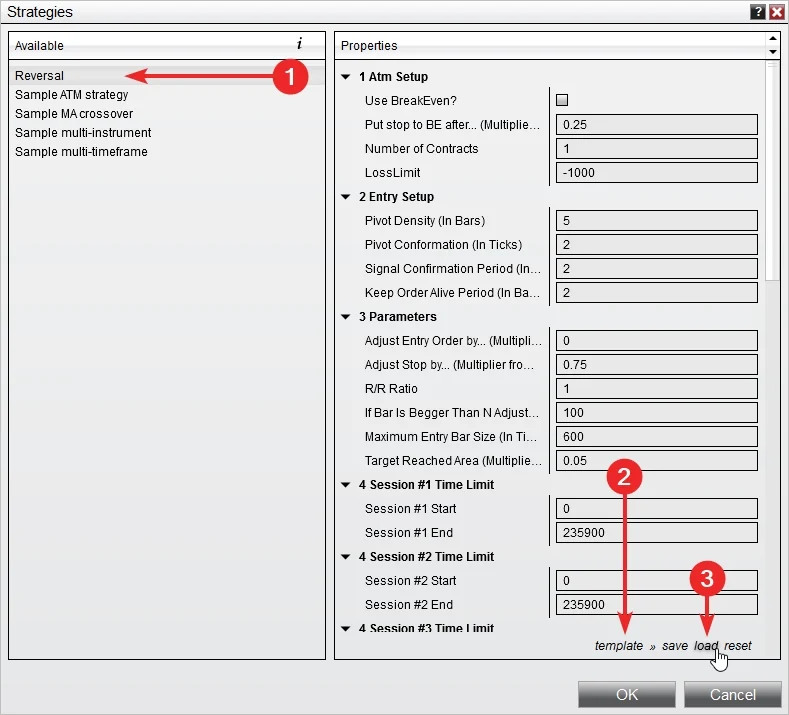Click the Number of Contracts field
The height and width of the screenshot is (715, 789).
coord(656,149)
